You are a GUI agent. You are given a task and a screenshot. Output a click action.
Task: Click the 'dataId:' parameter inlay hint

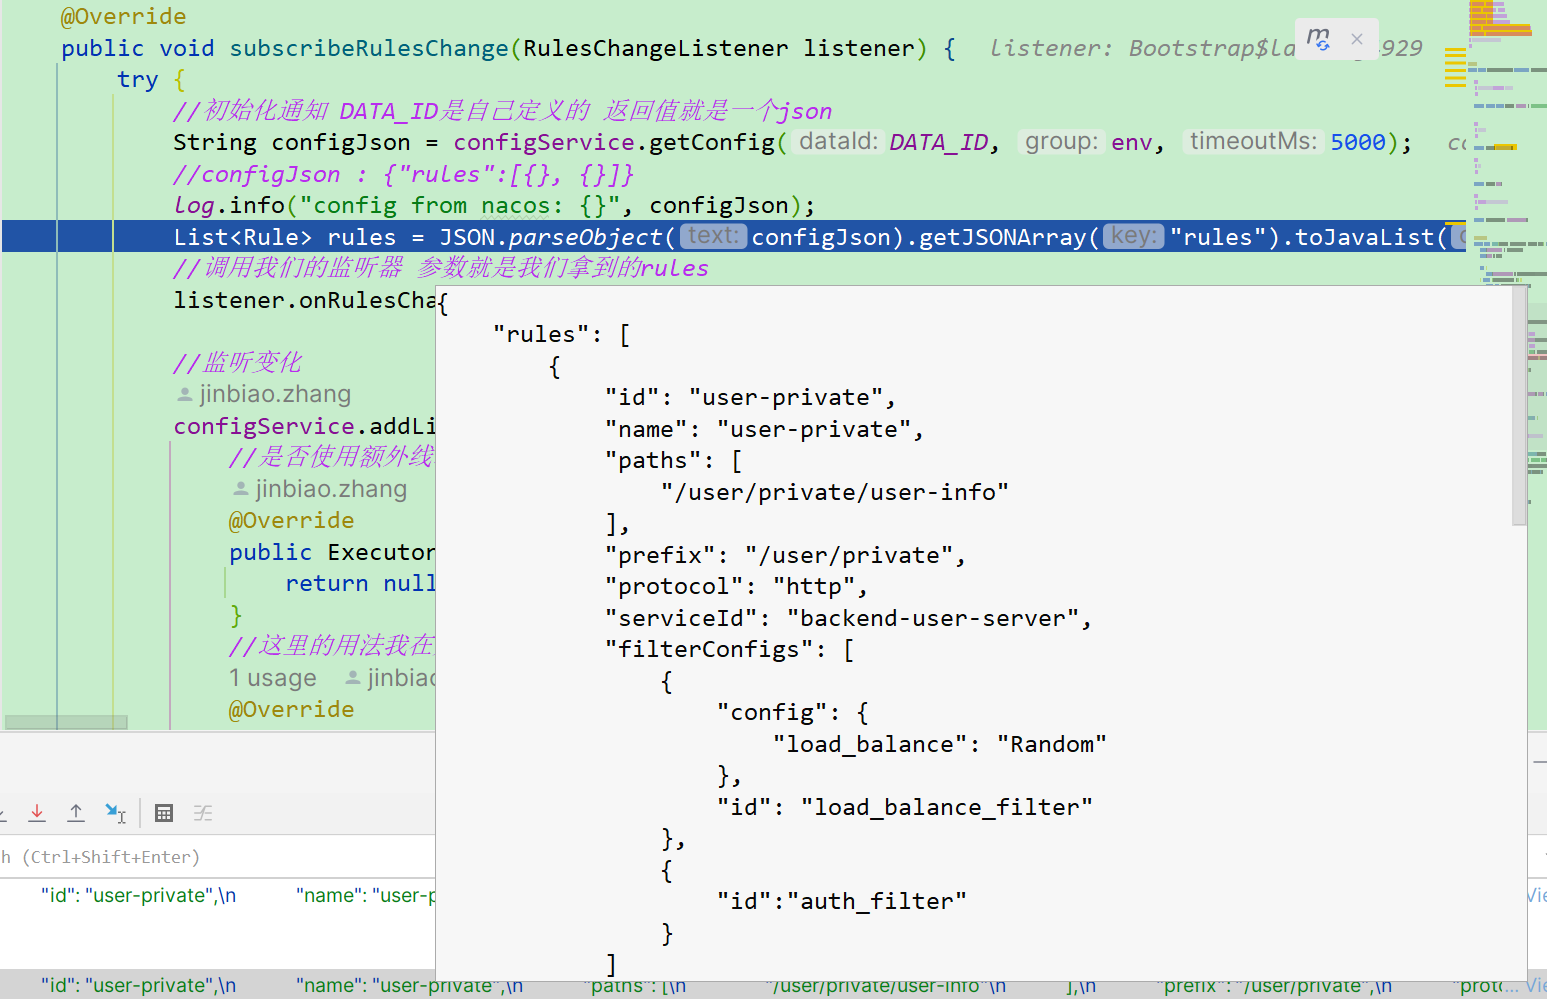click(x=838, y=142)
